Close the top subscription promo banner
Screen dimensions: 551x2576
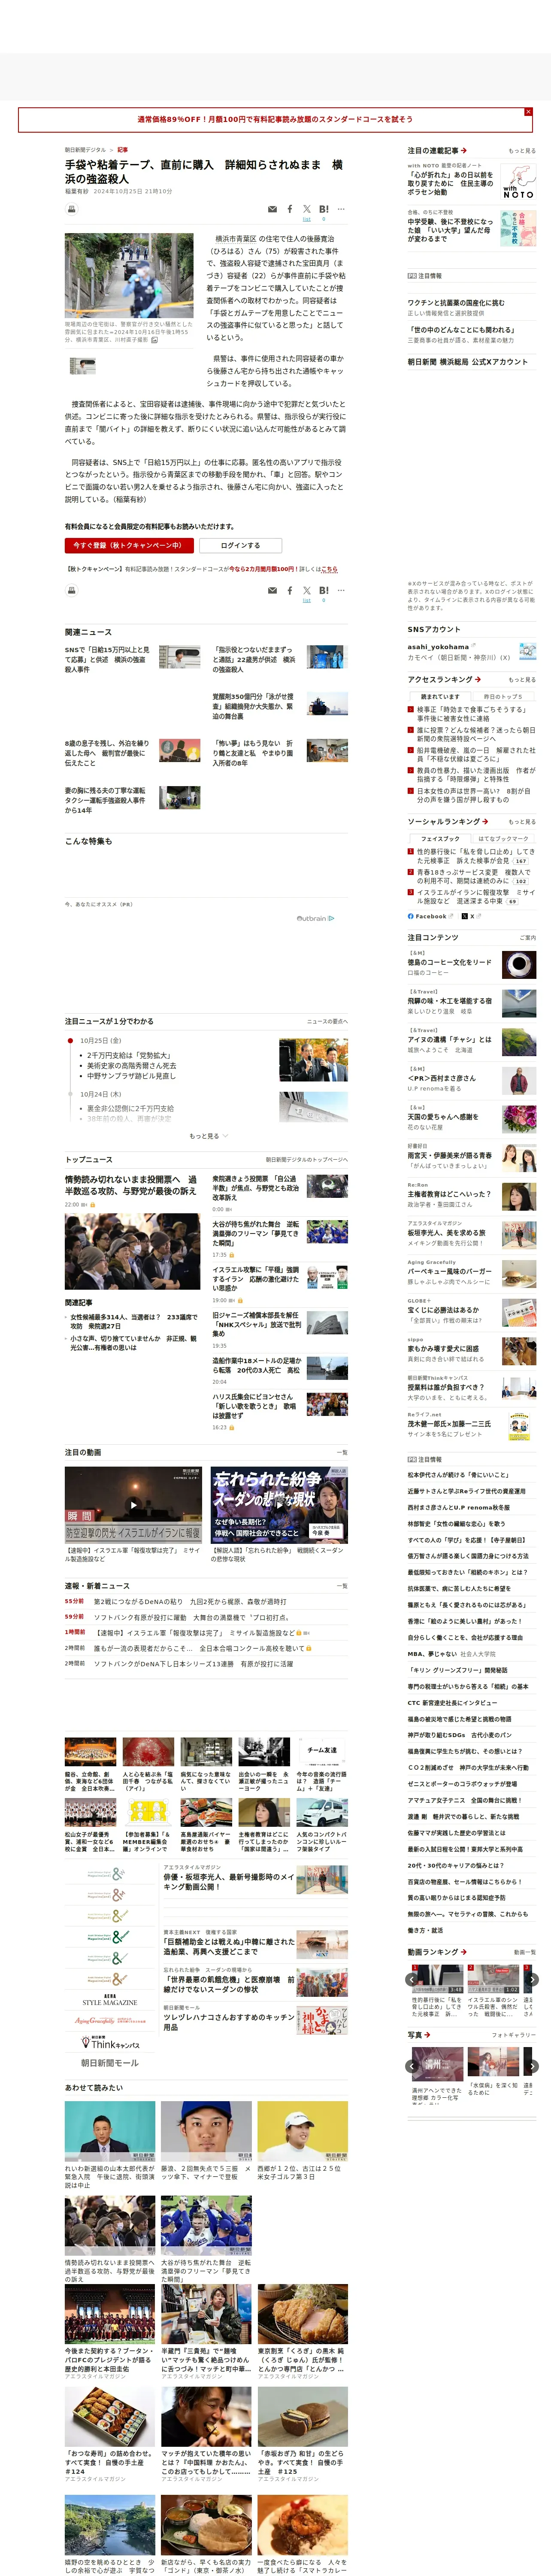coord(528,112)
